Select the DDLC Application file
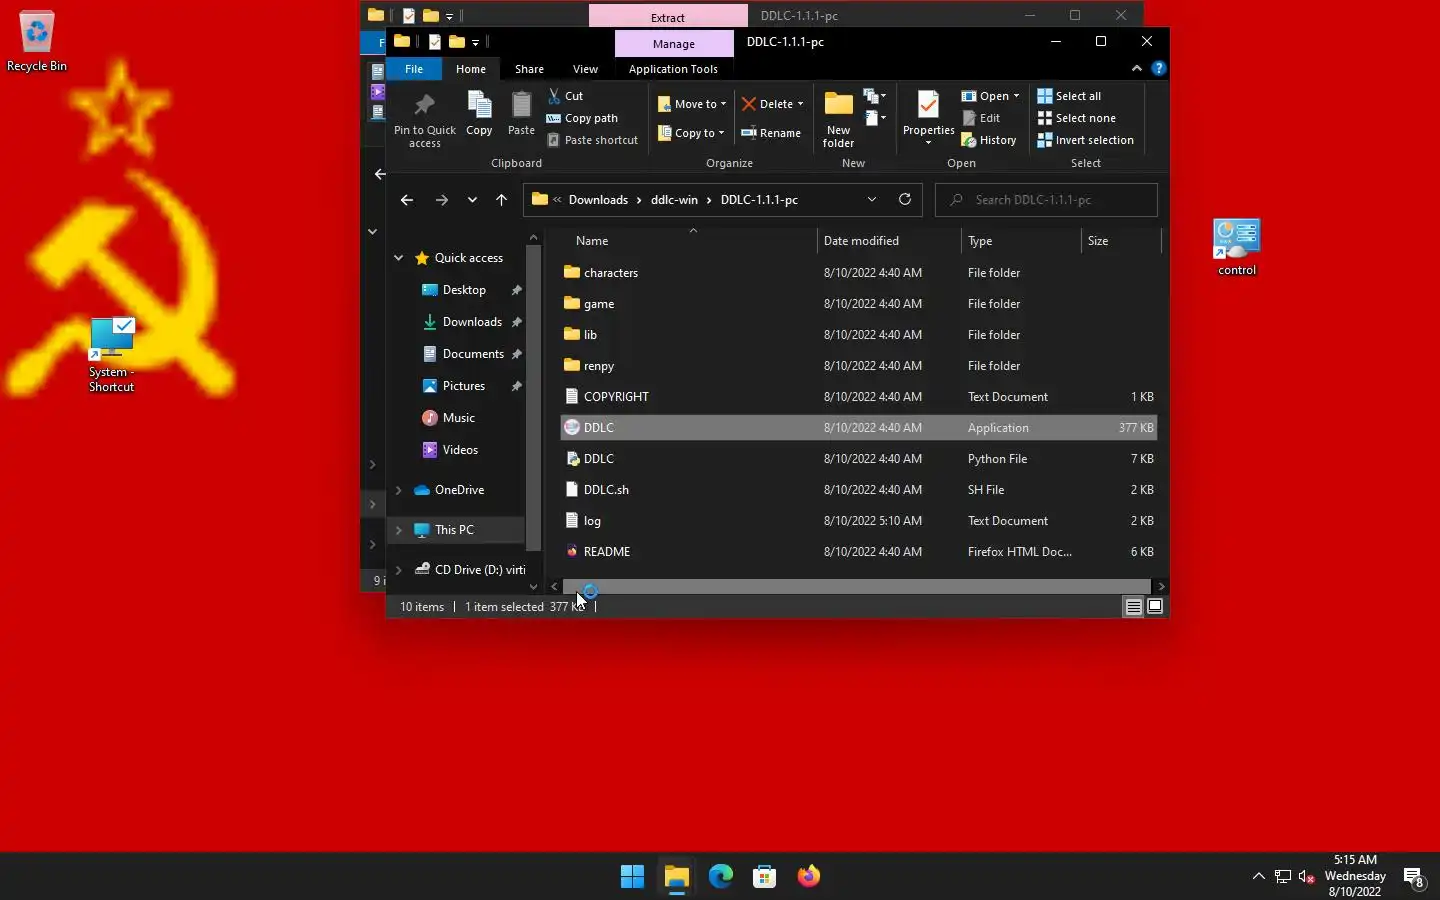 tap(858, 427)
